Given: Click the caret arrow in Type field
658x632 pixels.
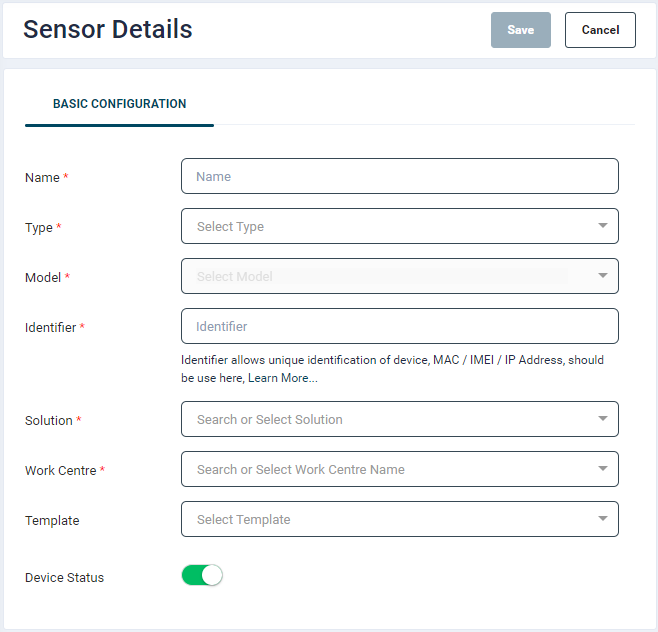Looking at the screenshot, I should (x=602, y=226).
